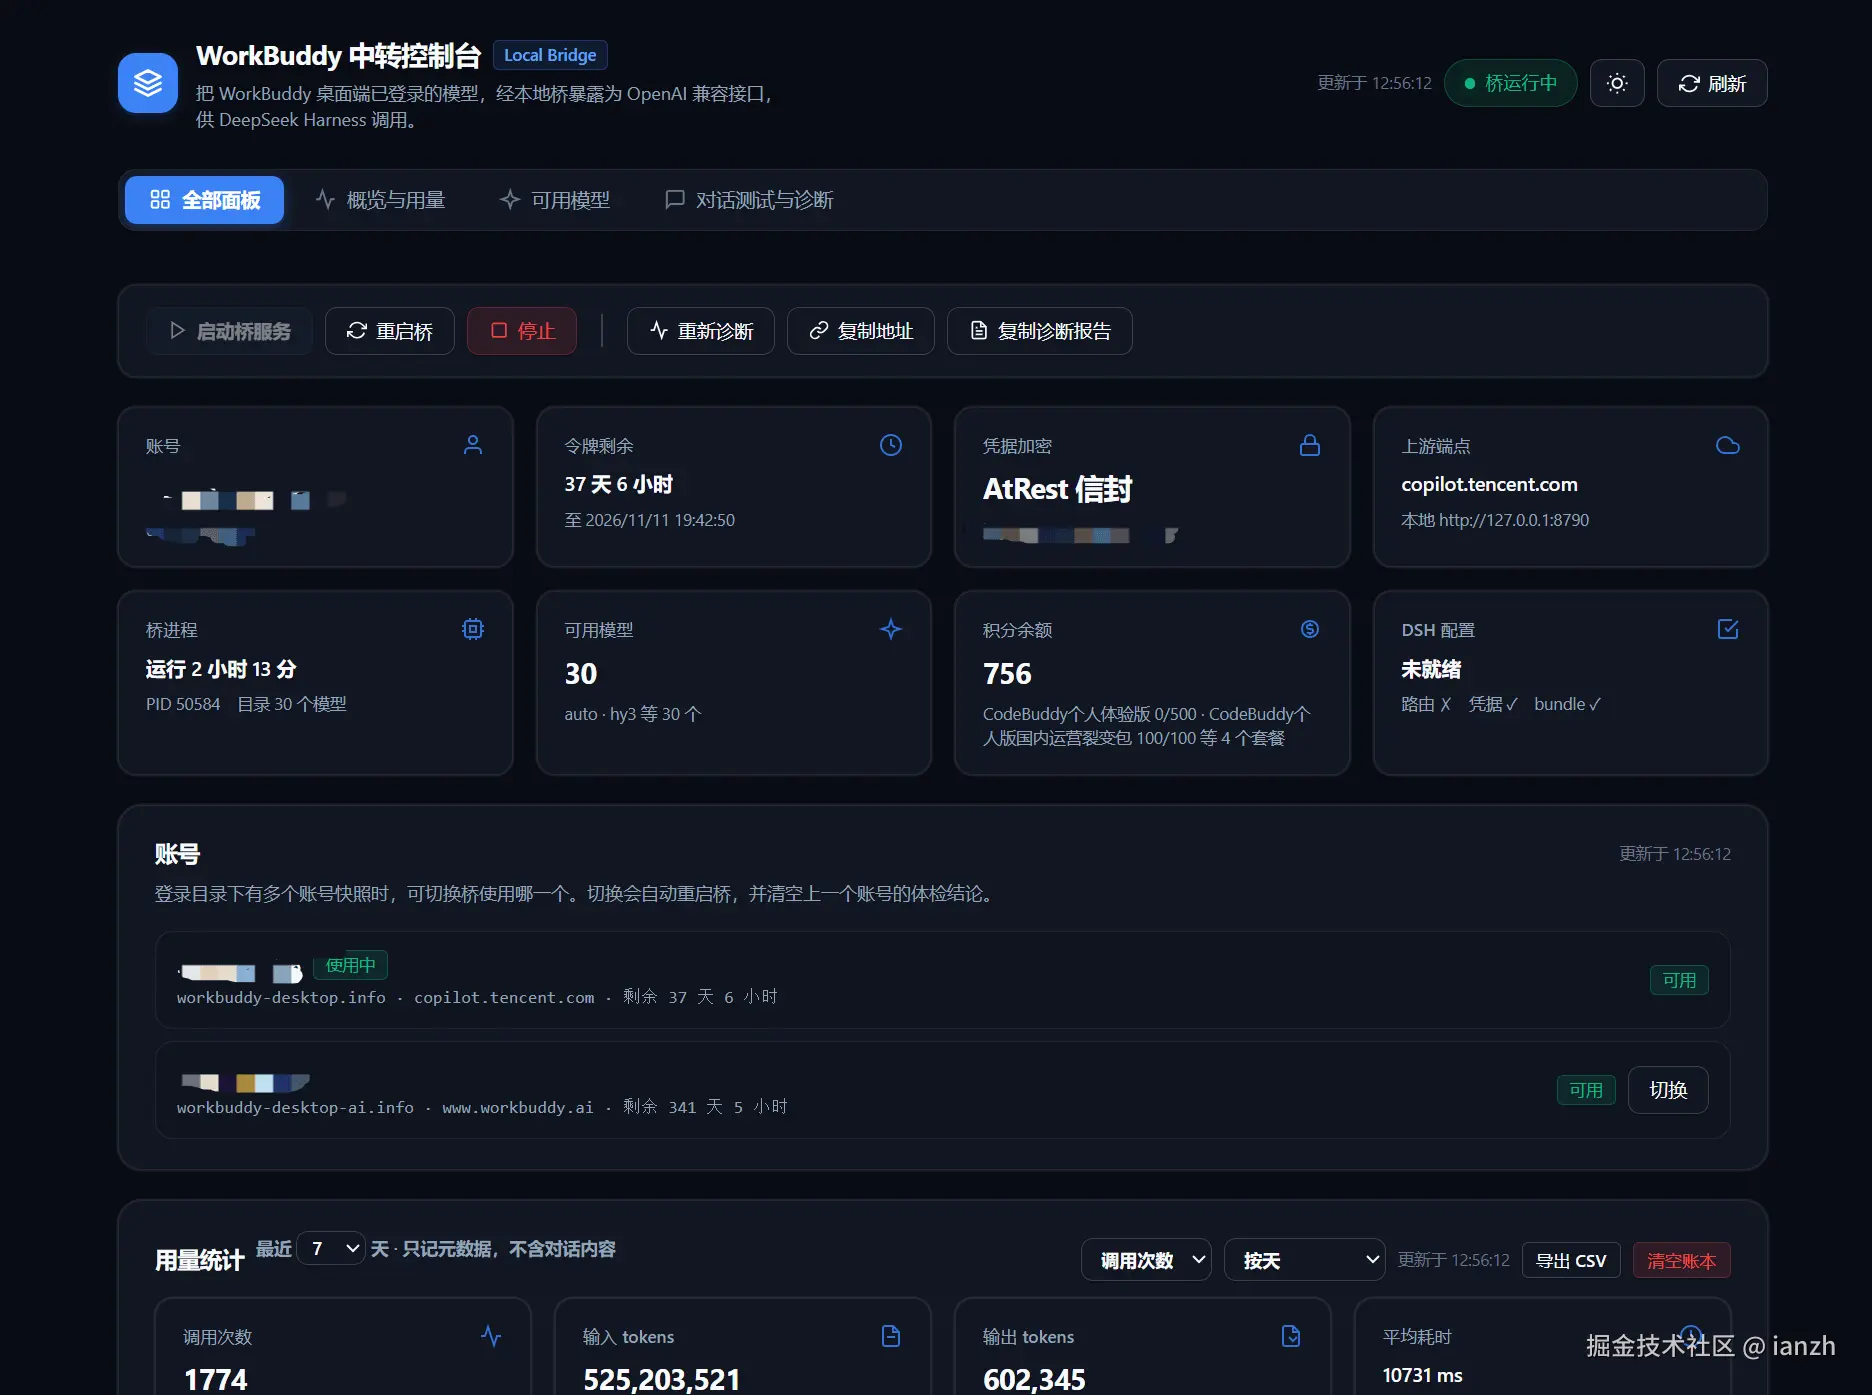
Task: Click the 使用中 badge on first account
Action: tap(351, 965)
